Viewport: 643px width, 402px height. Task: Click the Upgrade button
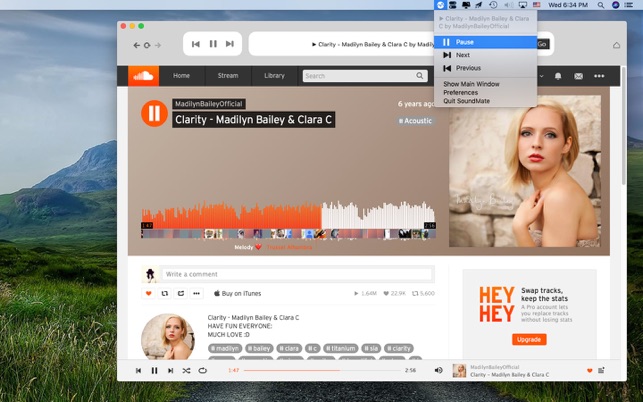[529, 340]
